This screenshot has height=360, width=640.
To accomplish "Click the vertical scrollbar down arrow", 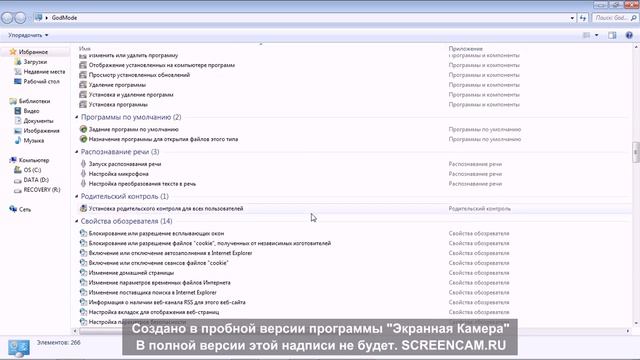I will [x=636, y=323].
